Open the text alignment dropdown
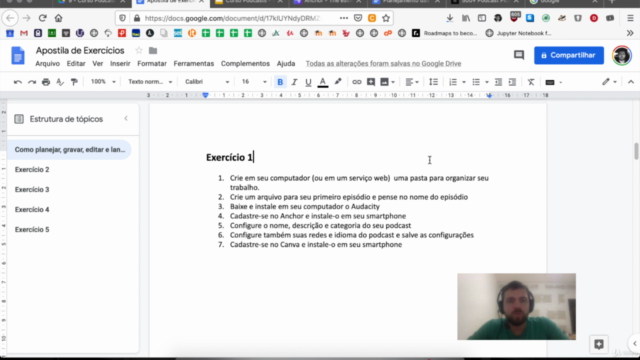 pyautogui.click(x=412, y=82)
